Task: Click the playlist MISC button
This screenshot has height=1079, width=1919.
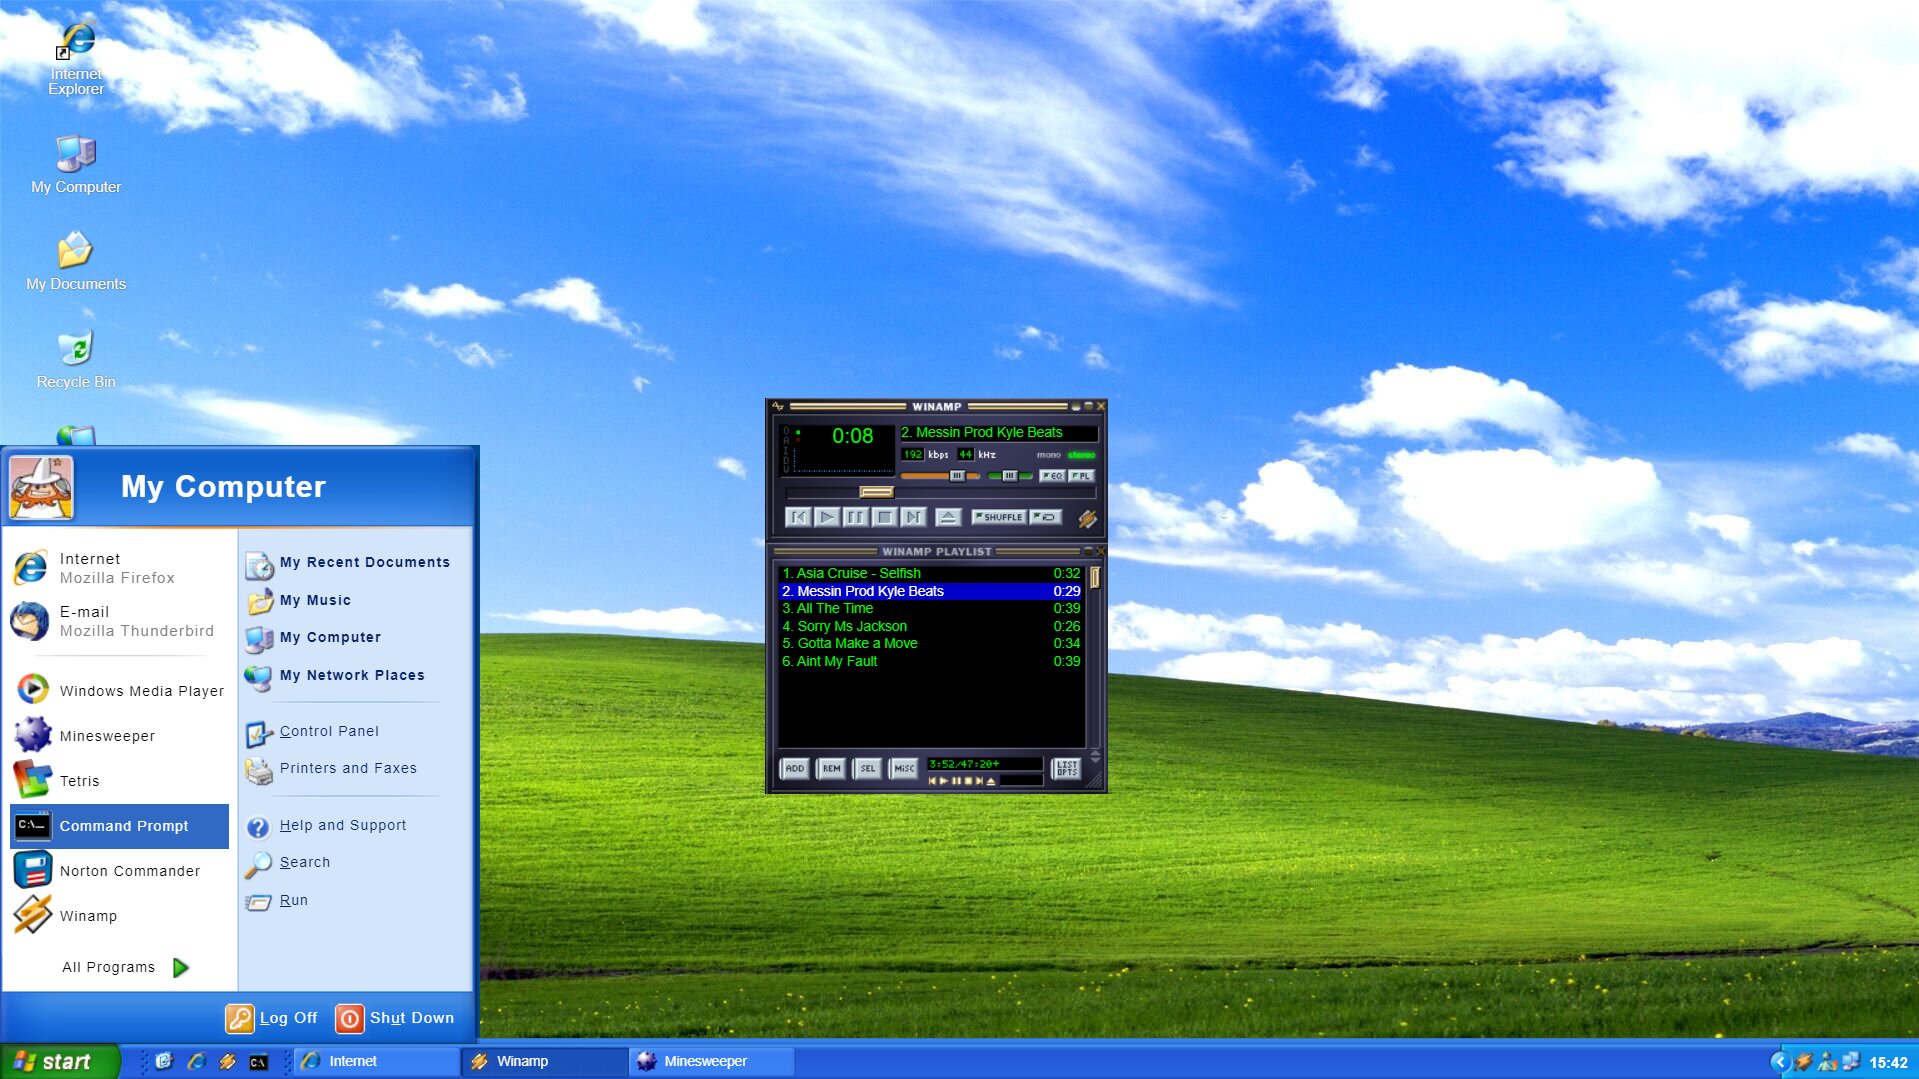Action: [904, 768]
